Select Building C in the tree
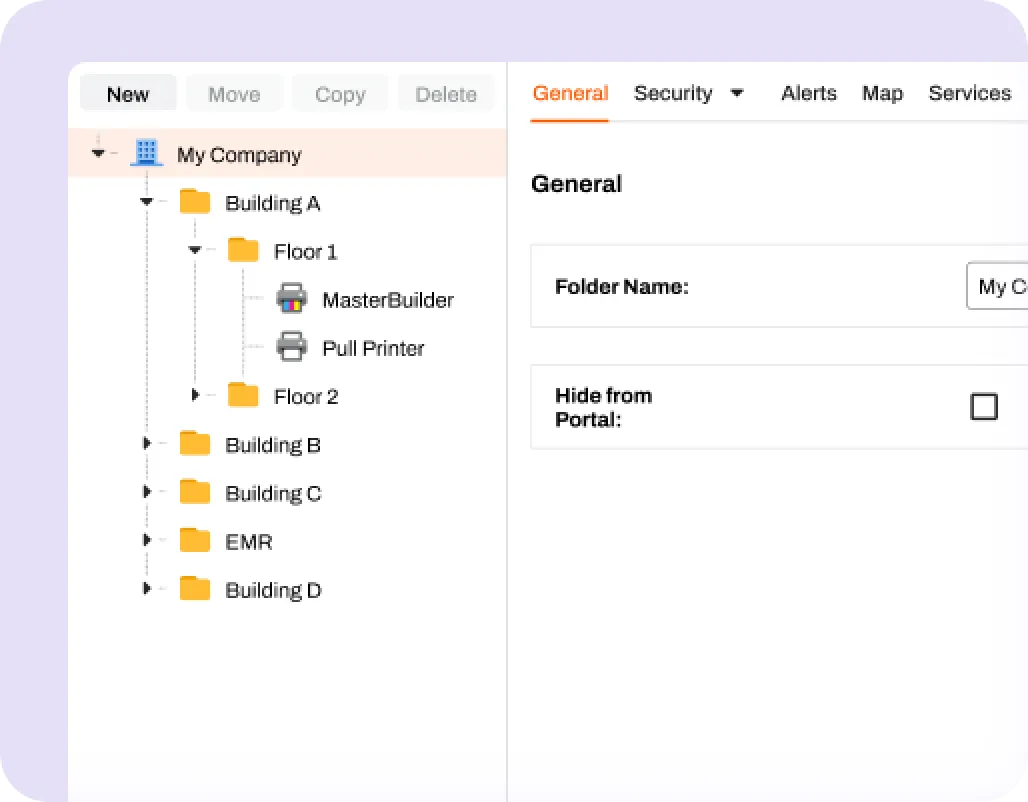 tap(273, 493)
